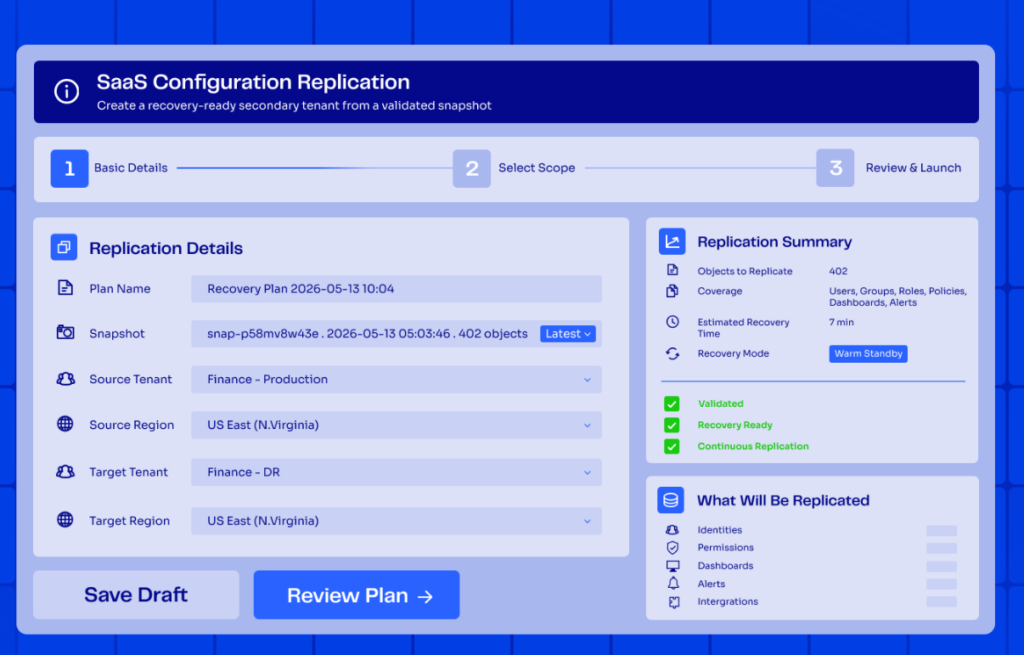Image resolution: width=1024 pixels, height=655 pixels.
Task: Toggle the Permissions replication switch
Action: coord(942,548)
